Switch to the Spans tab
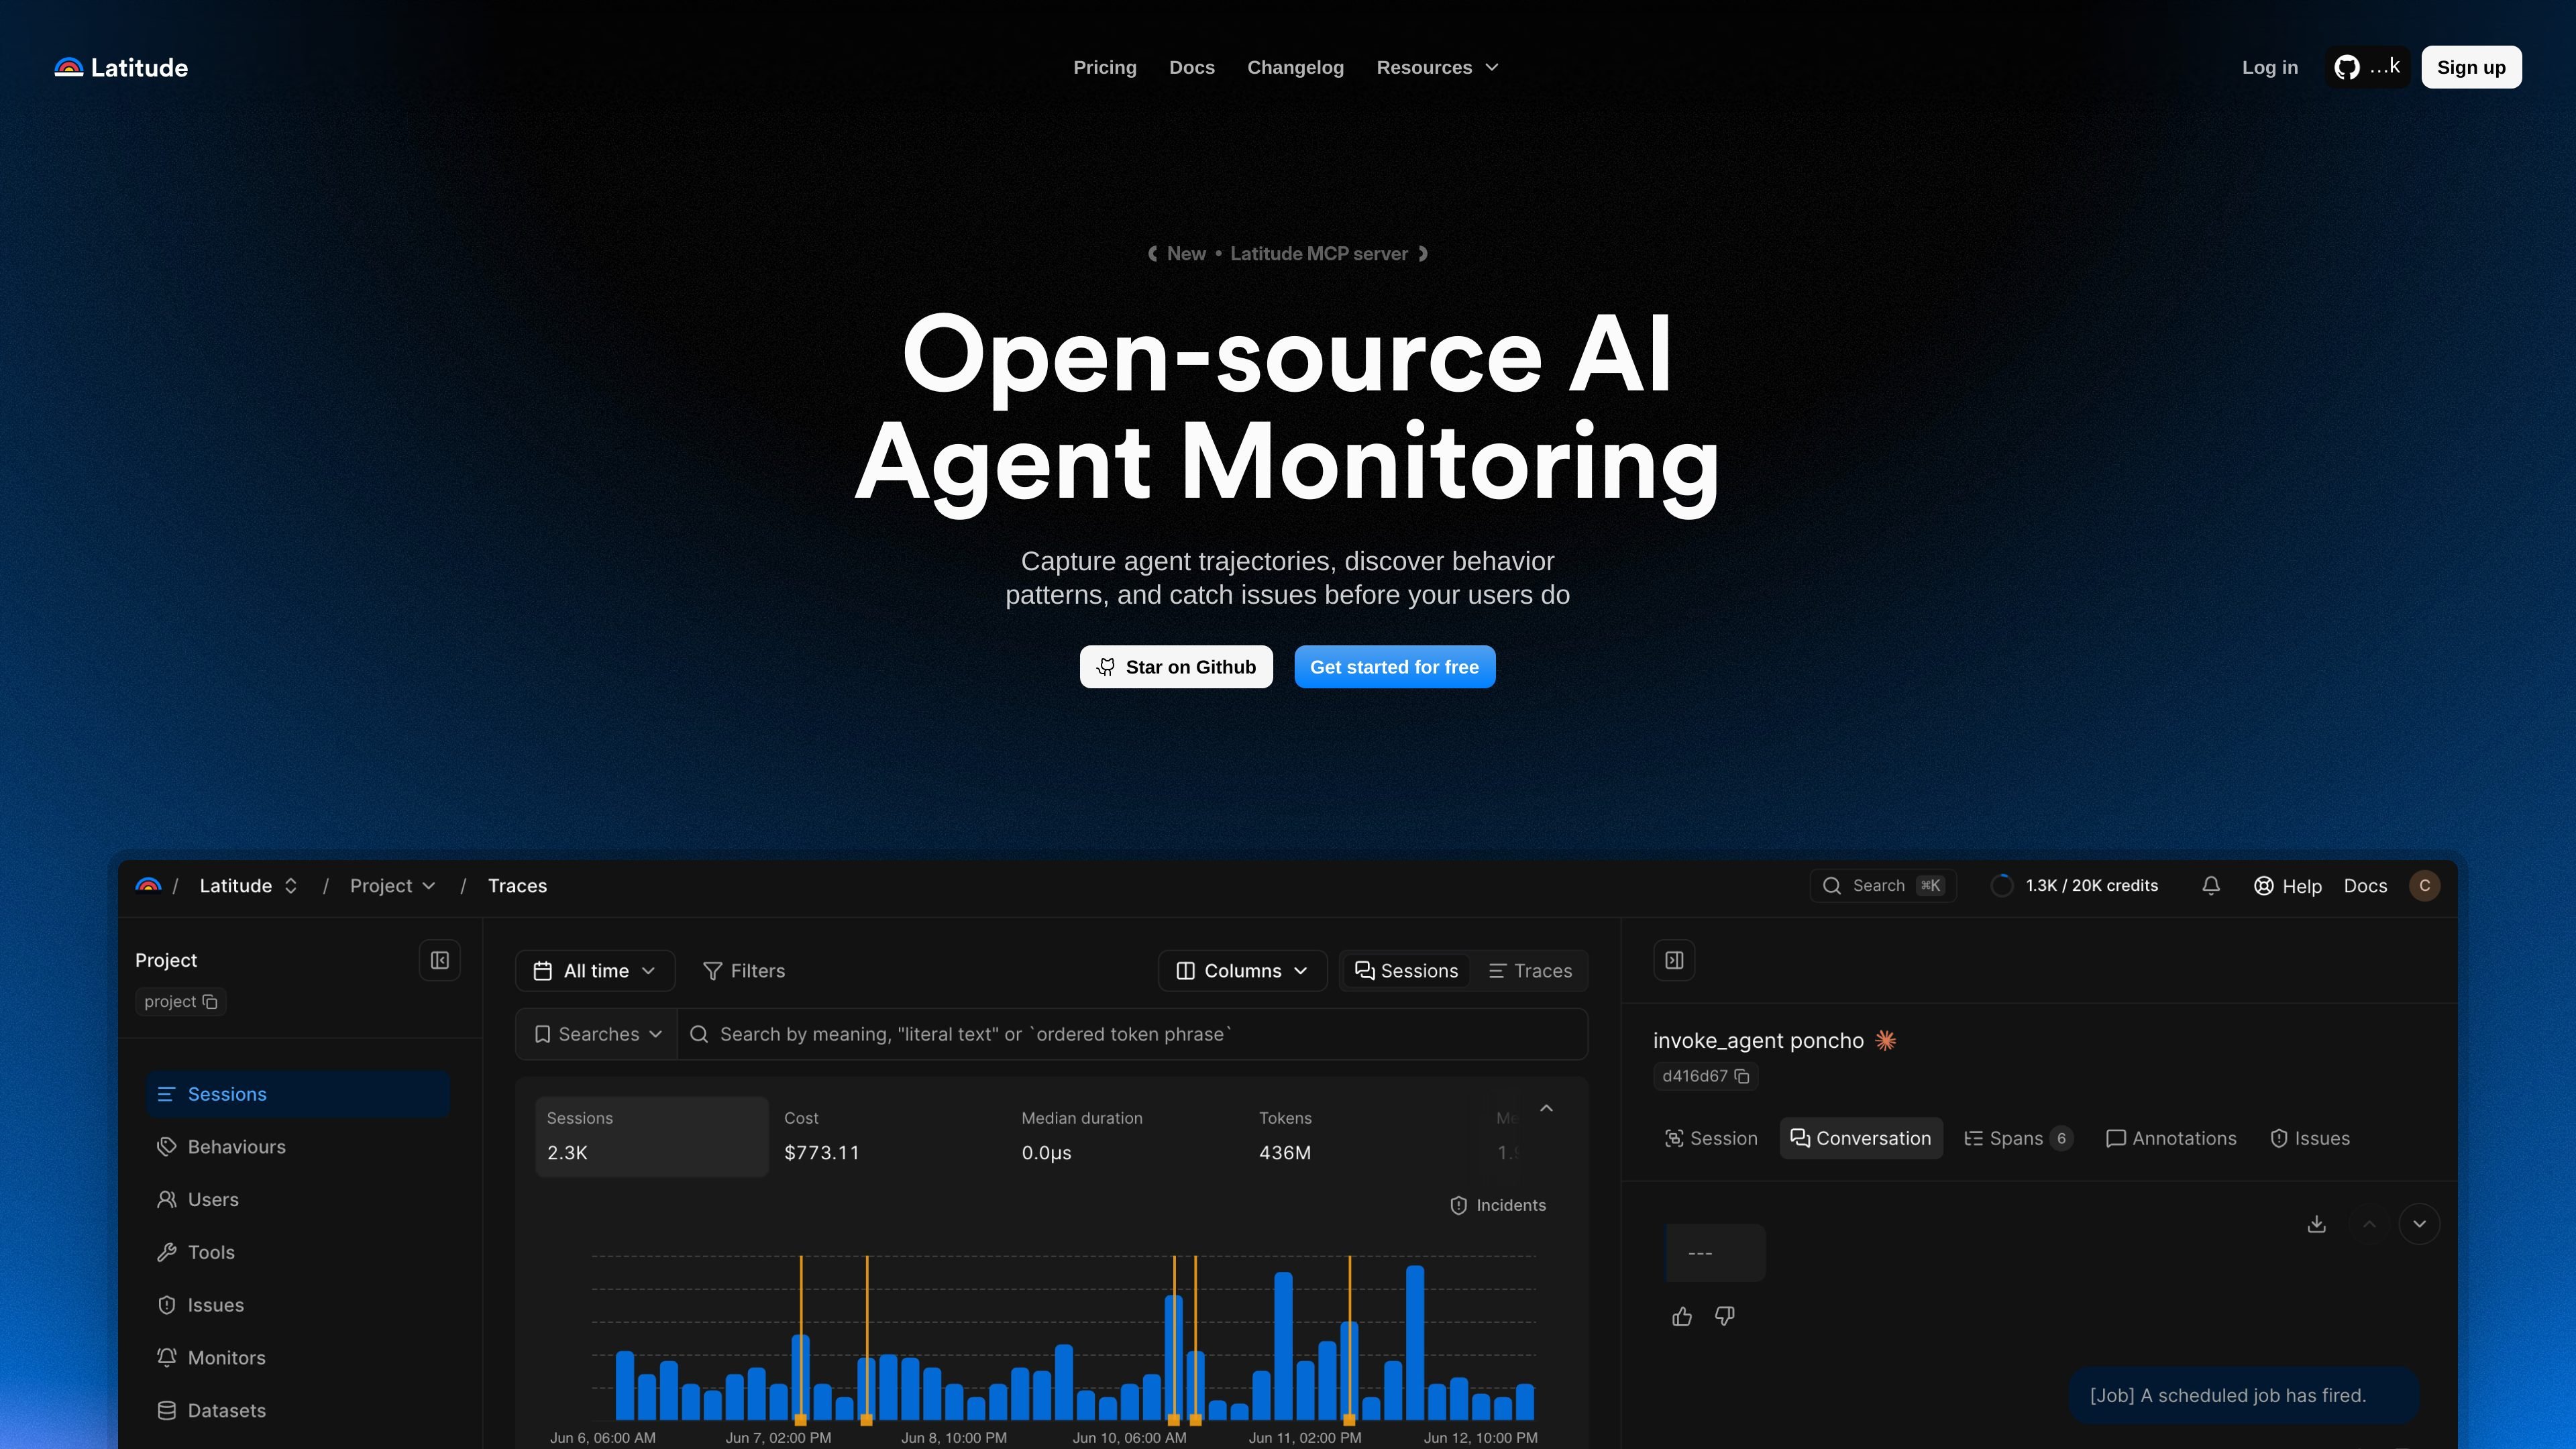2576x1449 pixels. [x=2018, y=1138]
